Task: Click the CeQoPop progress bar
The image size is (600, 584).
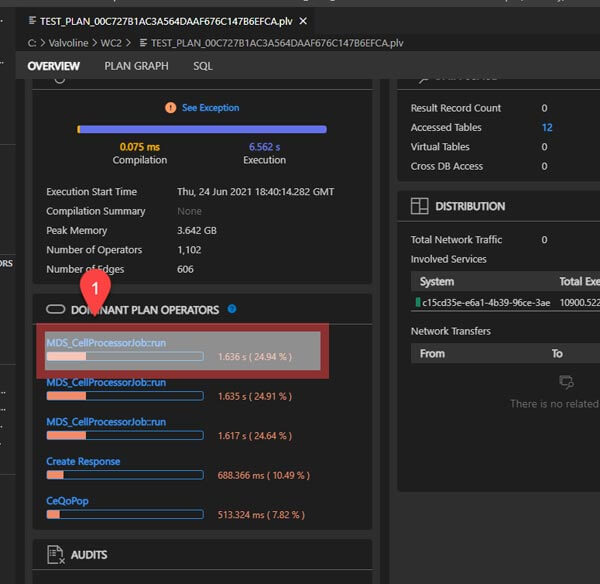Action: click(x=125, y=514)
